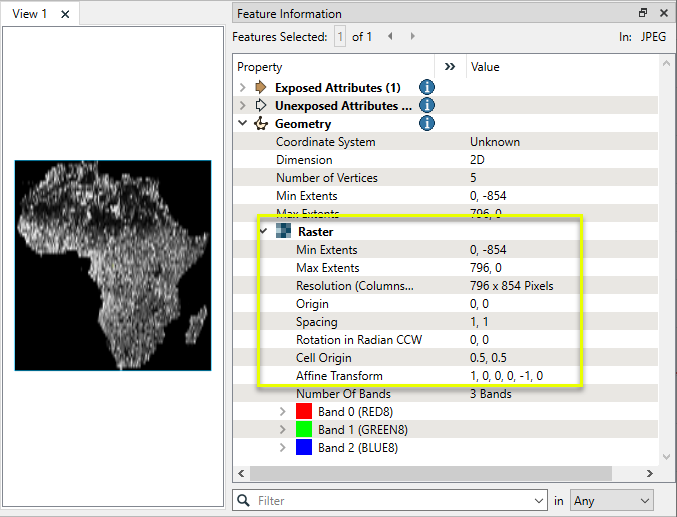The height and width of the screenshot is (517, 677).
Task: Click the Geometry polygon icon
Action: pos(262,124)
